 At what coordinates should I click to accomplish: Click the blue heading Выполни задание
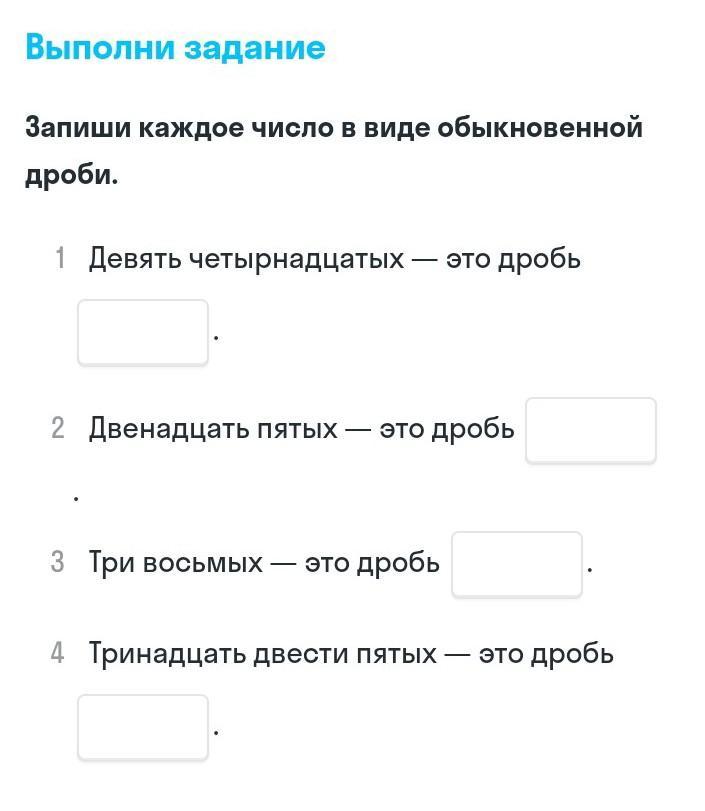175,47
